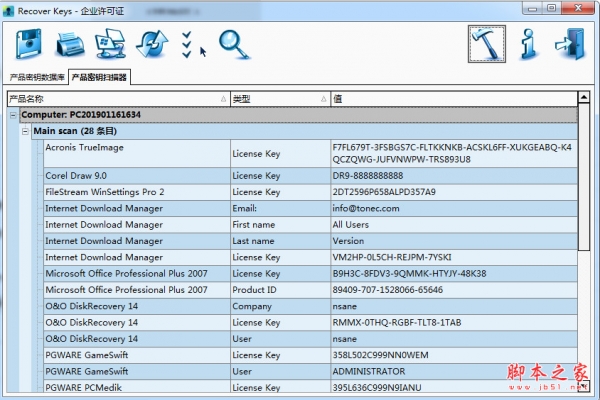Collapse the Computer: PC201901161634 node
600x400 pixels.
click(x=14, y=115)
